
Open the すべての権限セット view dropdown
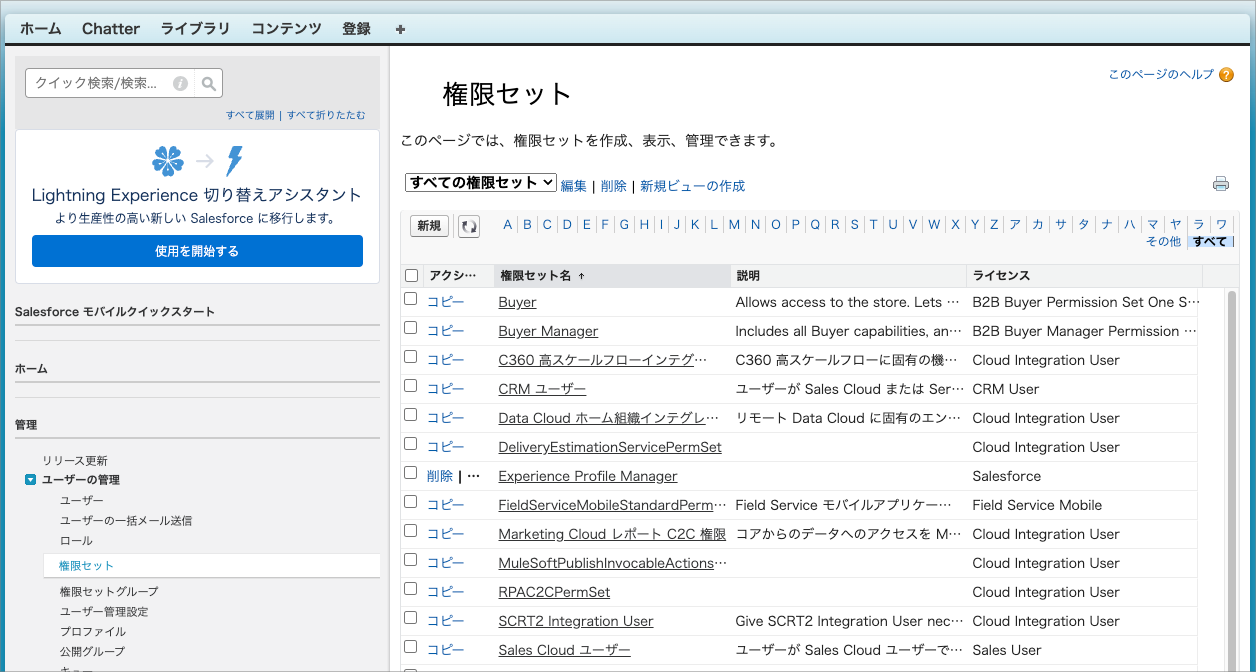coord(481,183)
